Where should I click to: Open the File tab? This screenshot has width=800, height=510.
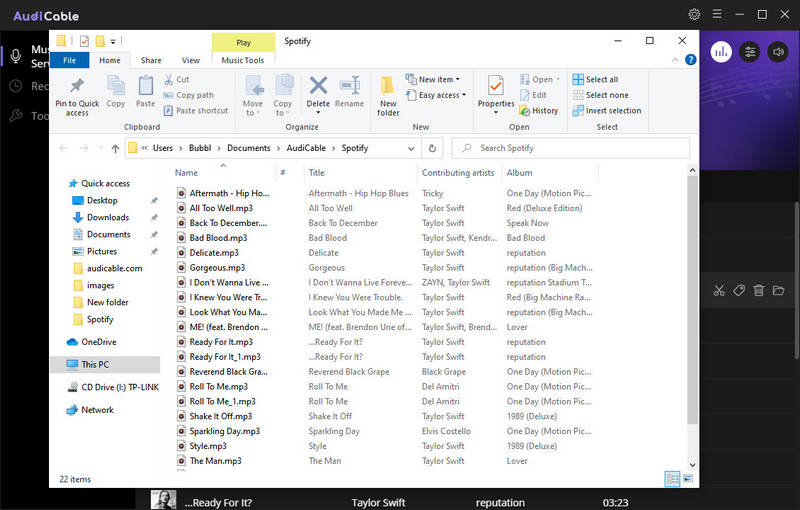point(69,60)
